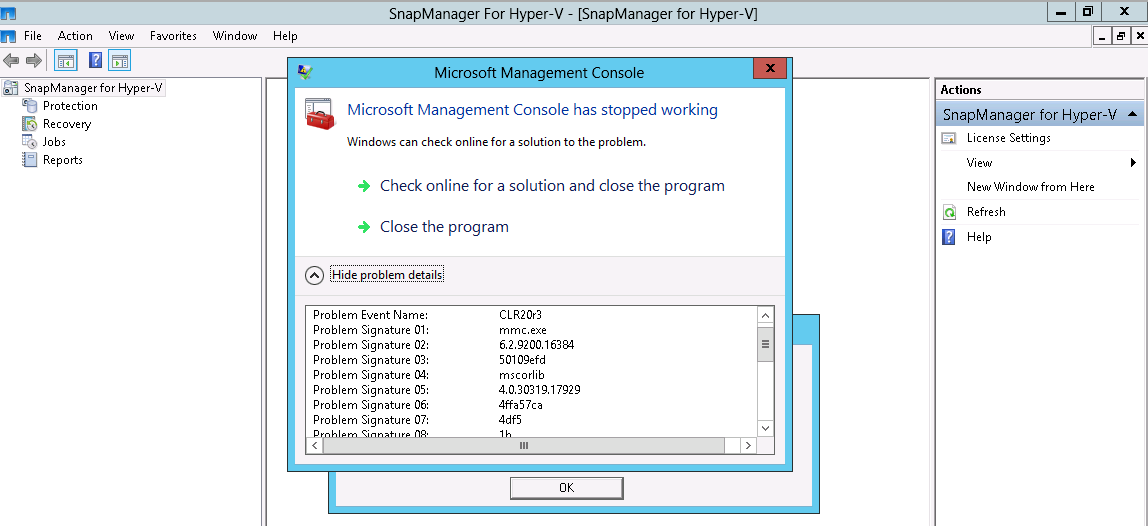
Task: Open the Window menu
Action: click(235, 36)
